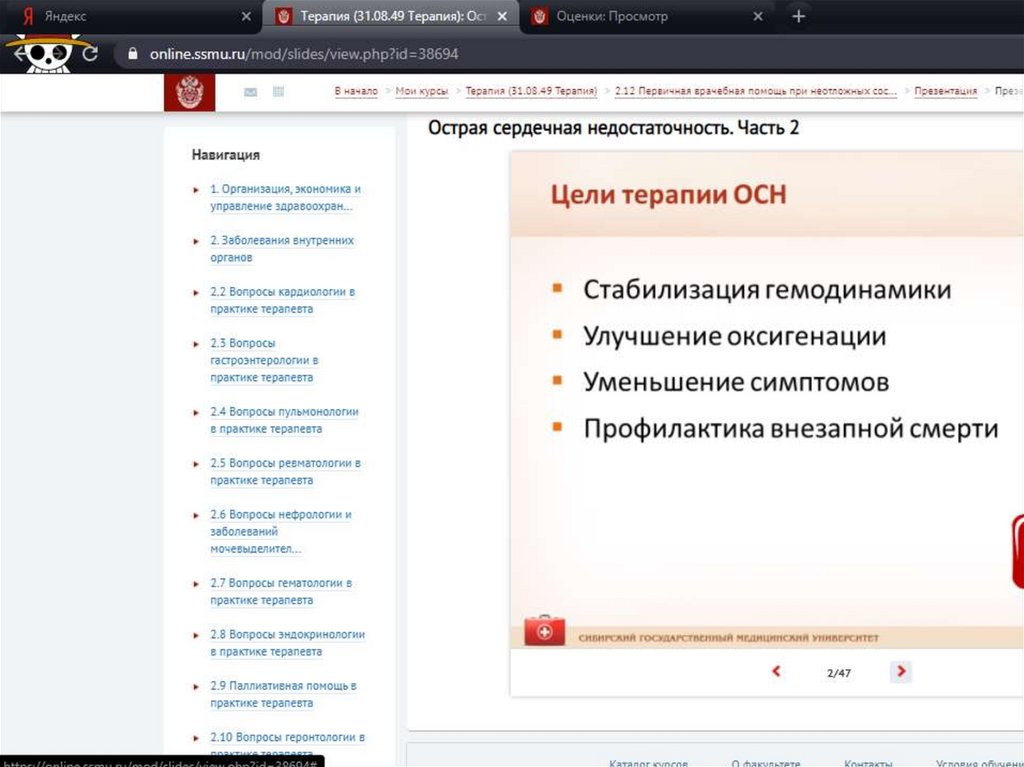Switch to the Яндекс tab
This screenshot has width=1024, height=767.
tap(131, 16)
